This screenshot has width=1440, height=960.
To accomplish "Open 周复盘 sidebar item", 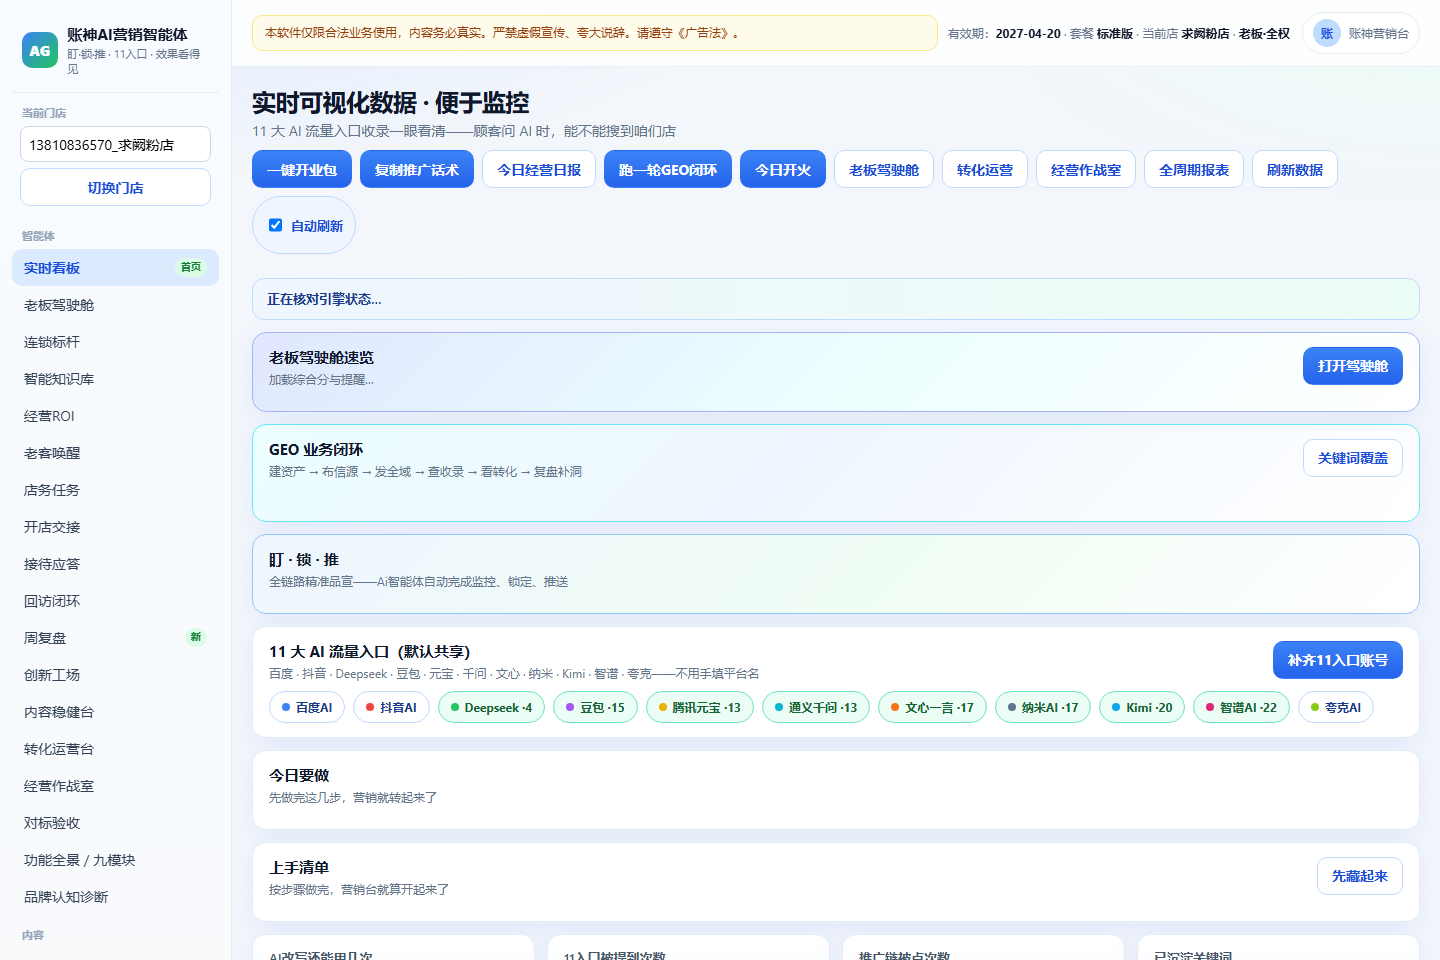I will point(115,638).
